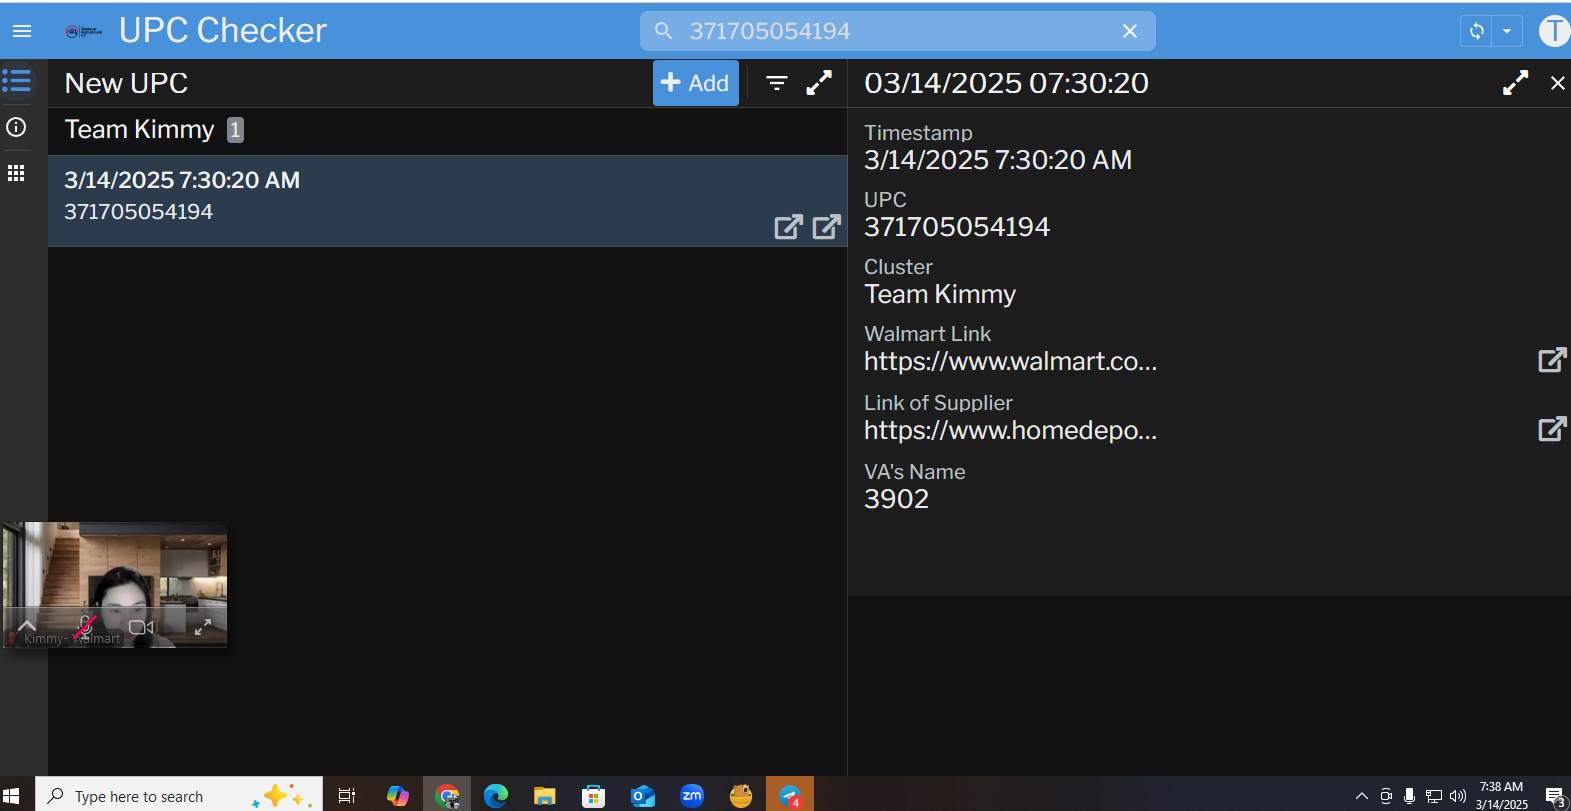Launch Copilot from the taskbar
Viewport: 1571px width, 811px height.
[398, 796]
